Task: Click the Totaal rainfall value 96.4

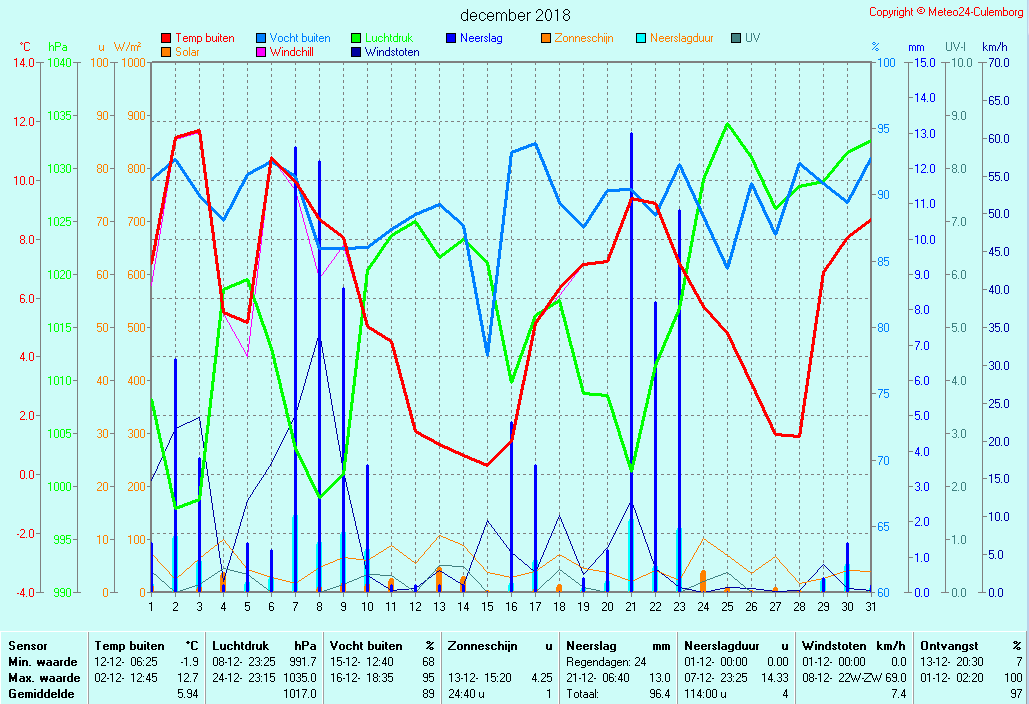Action: pos(659,693)
